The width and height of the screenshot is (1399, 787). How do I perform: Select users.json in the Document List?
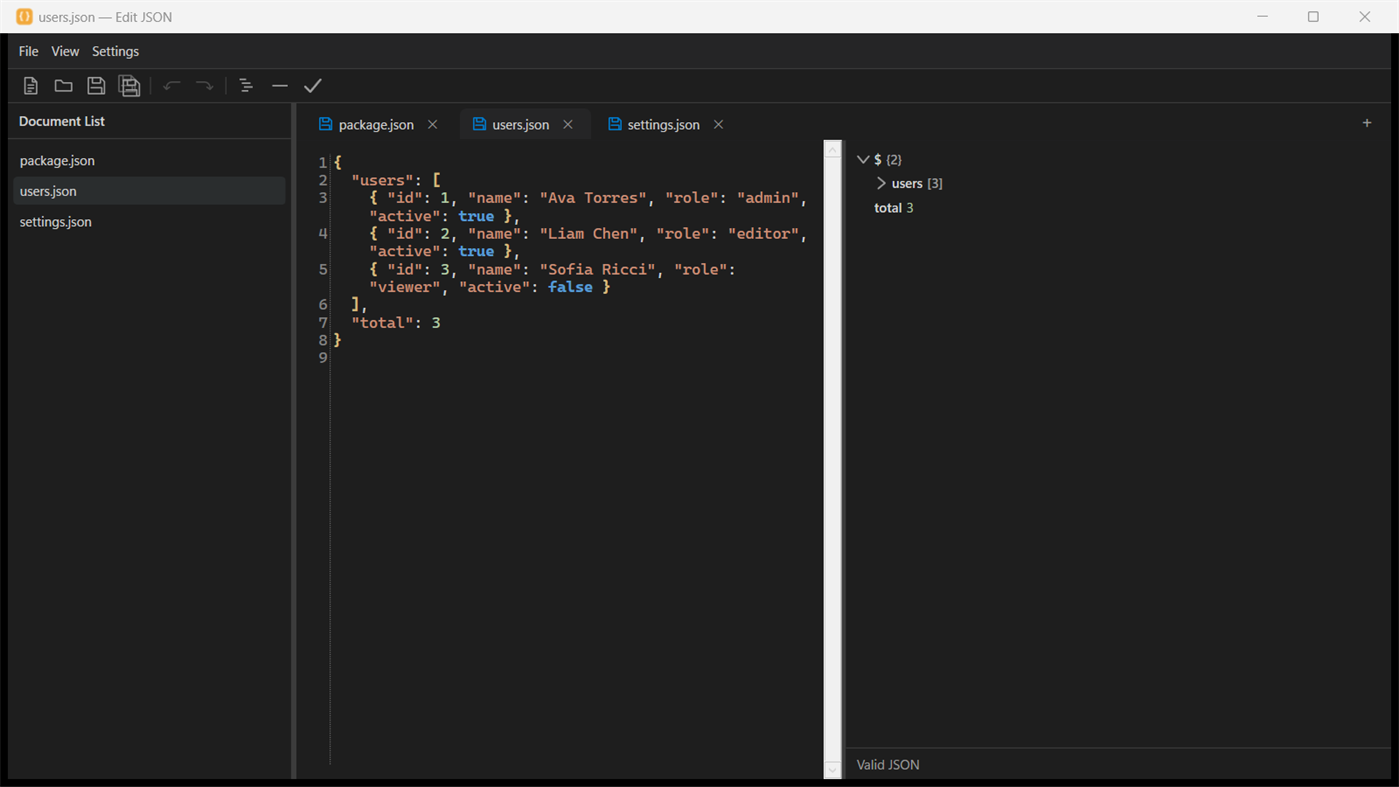149,191
